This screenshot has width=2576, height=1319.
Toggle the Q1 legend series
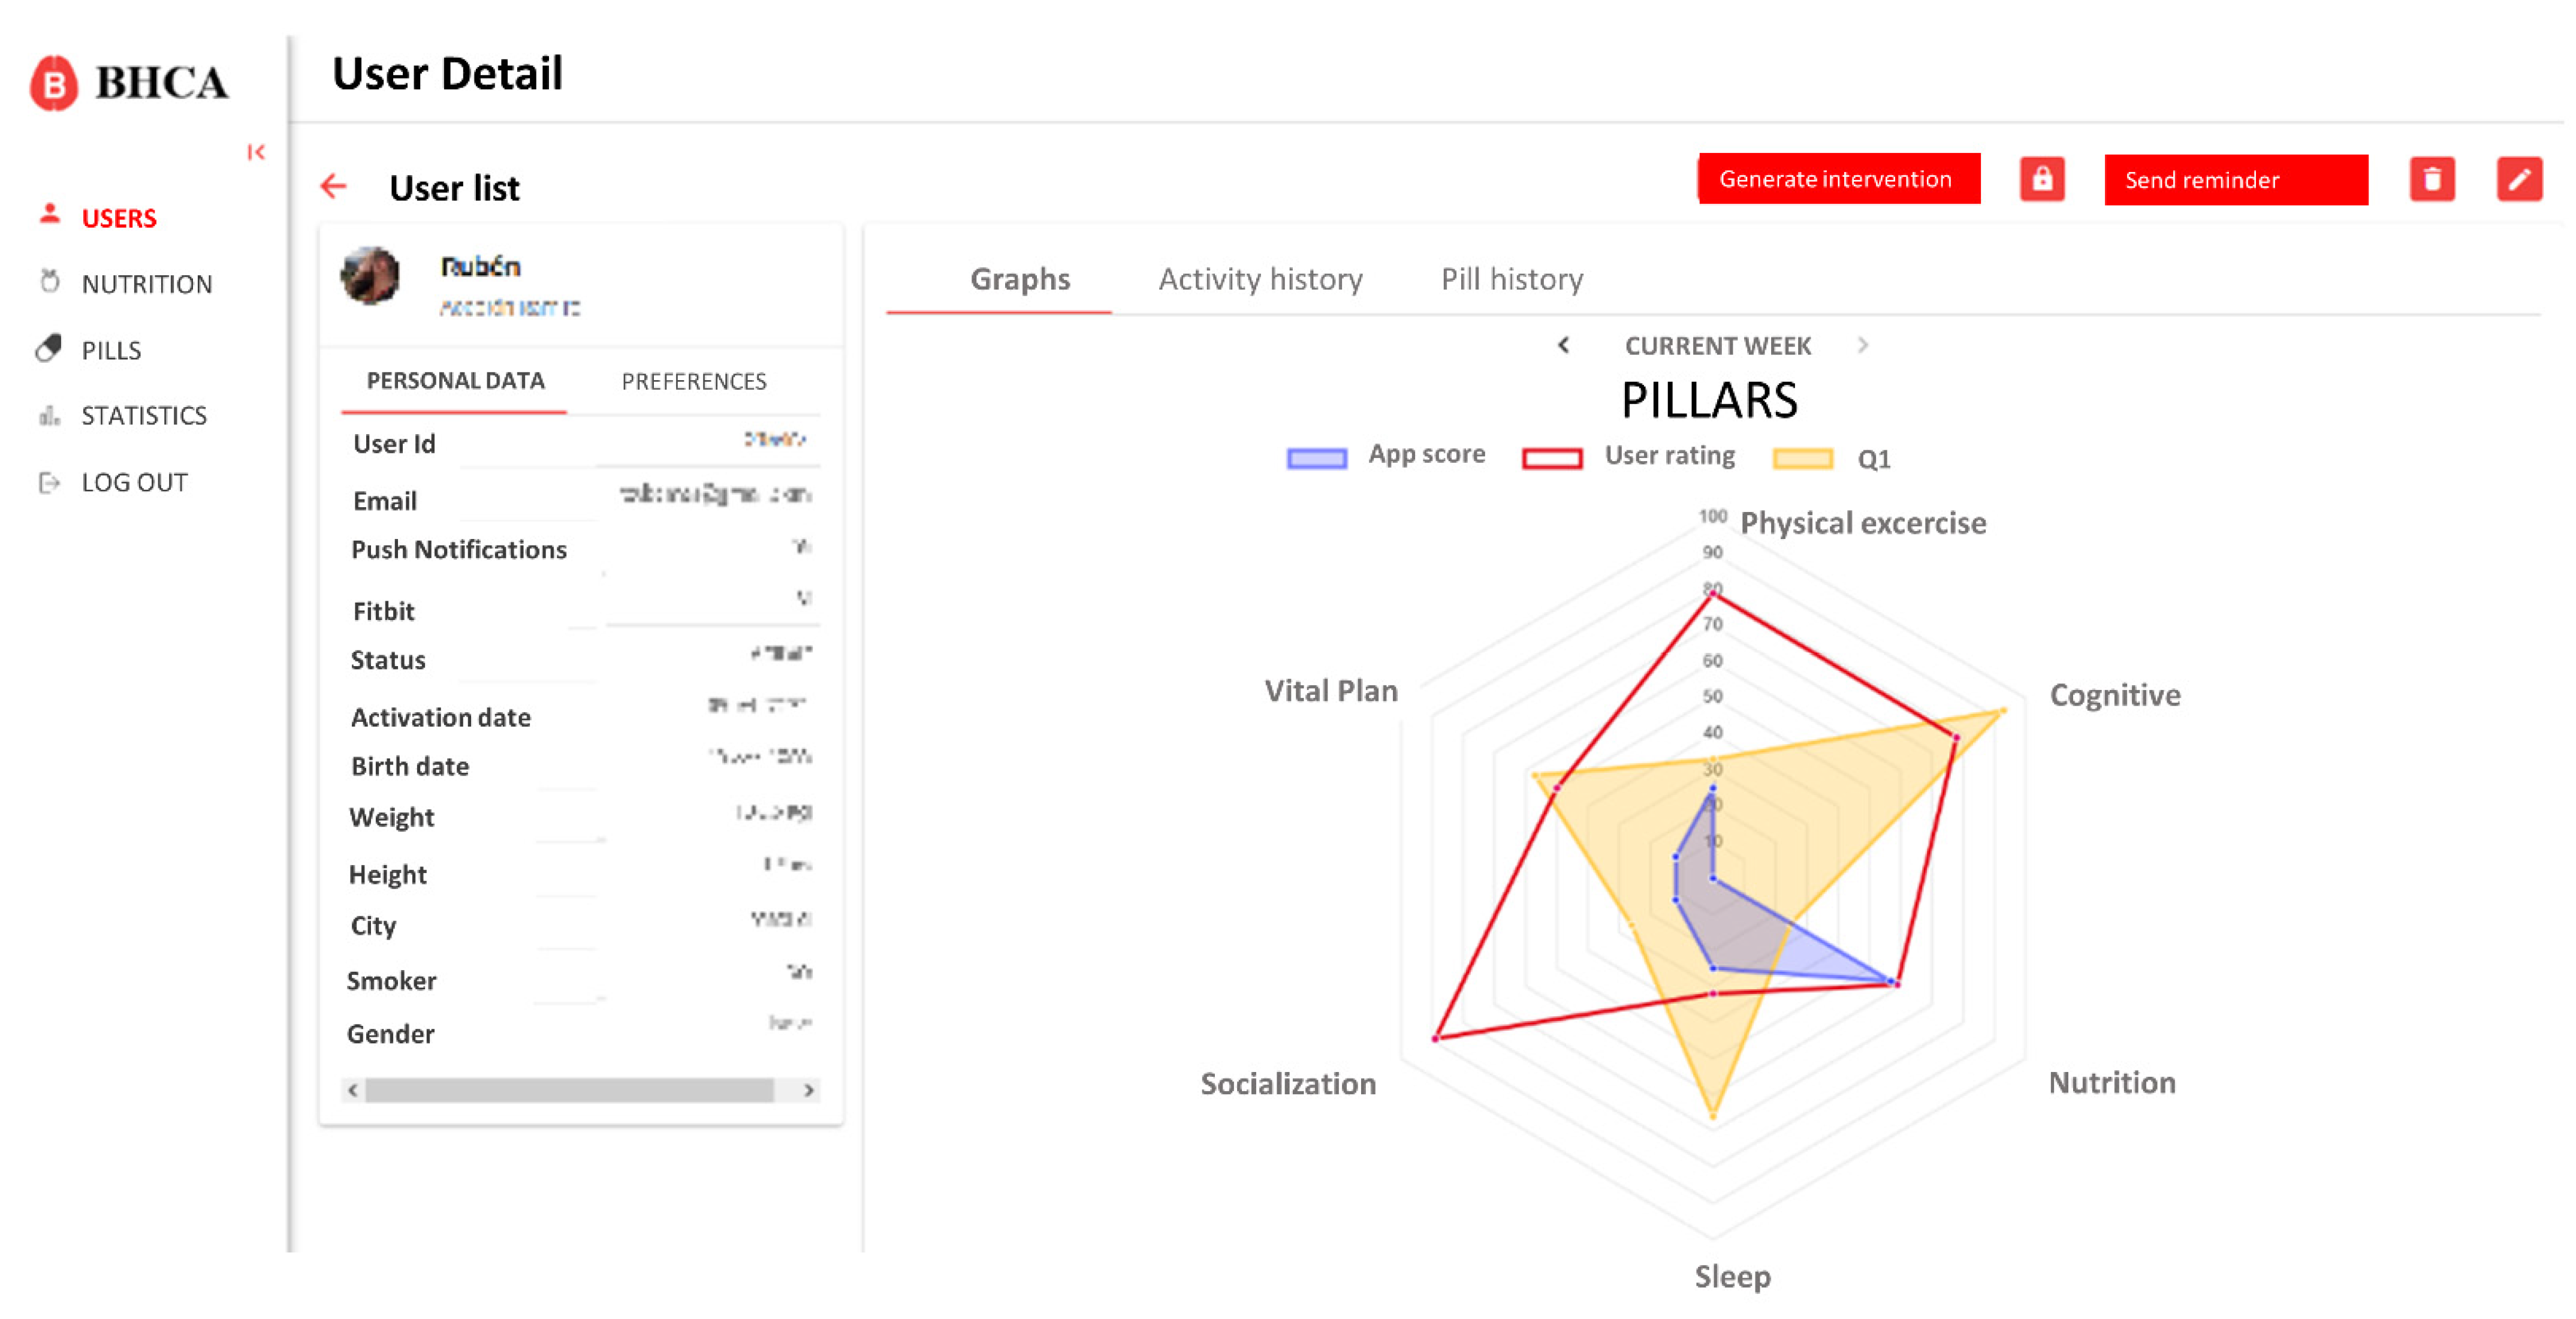(x=1802, y=459)
